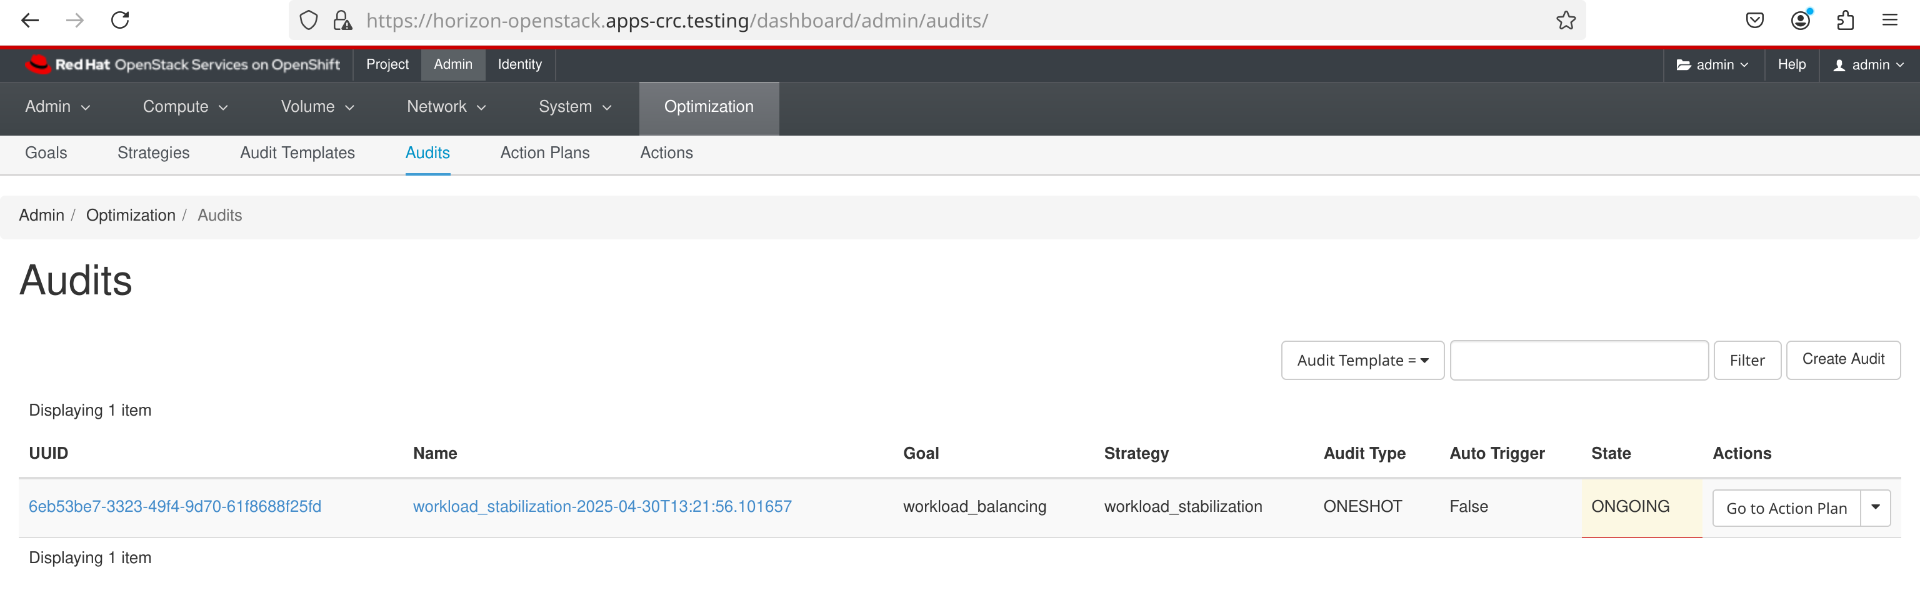Click the Red Hat OpenStack logo
Screen dimensions: 1920x614
point(183,65)
